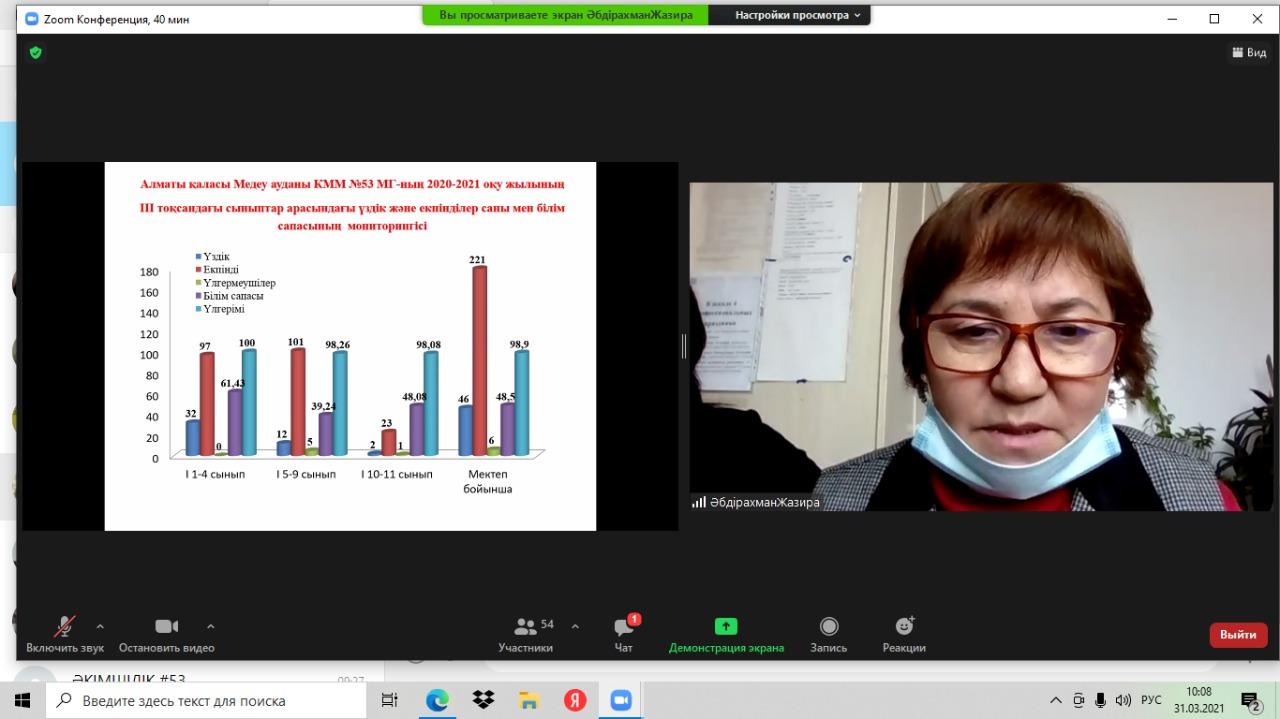Viewport: 1280px width, 719px height.
Task: Unmute the microphone (Включить звук)
Action: 65,634
